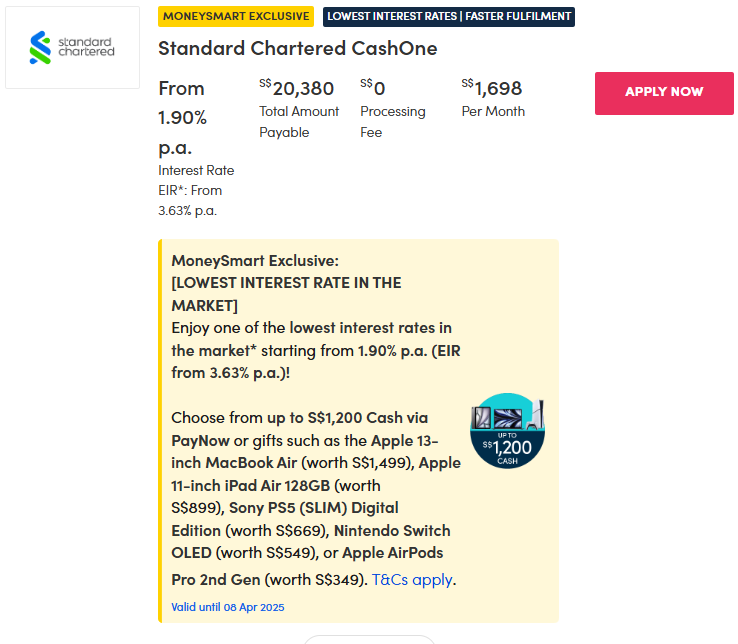738x644 pixels.
Task: Click the From 1.90% p.a. rate
Action: (x=183, y=117)
